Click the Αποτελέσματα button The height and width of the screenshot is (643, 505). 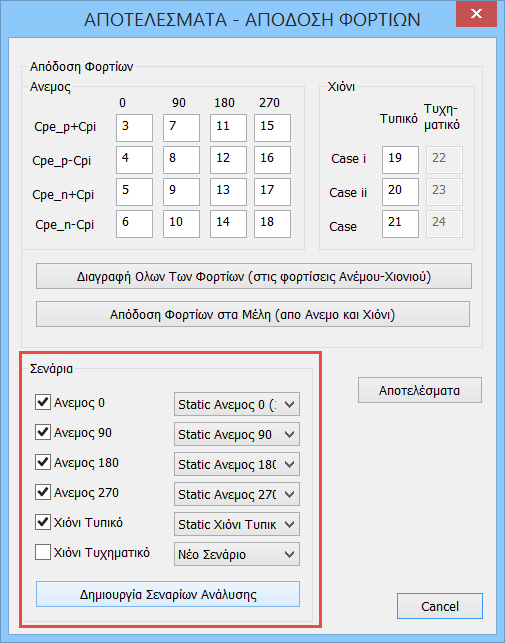[x=420, y=390]
